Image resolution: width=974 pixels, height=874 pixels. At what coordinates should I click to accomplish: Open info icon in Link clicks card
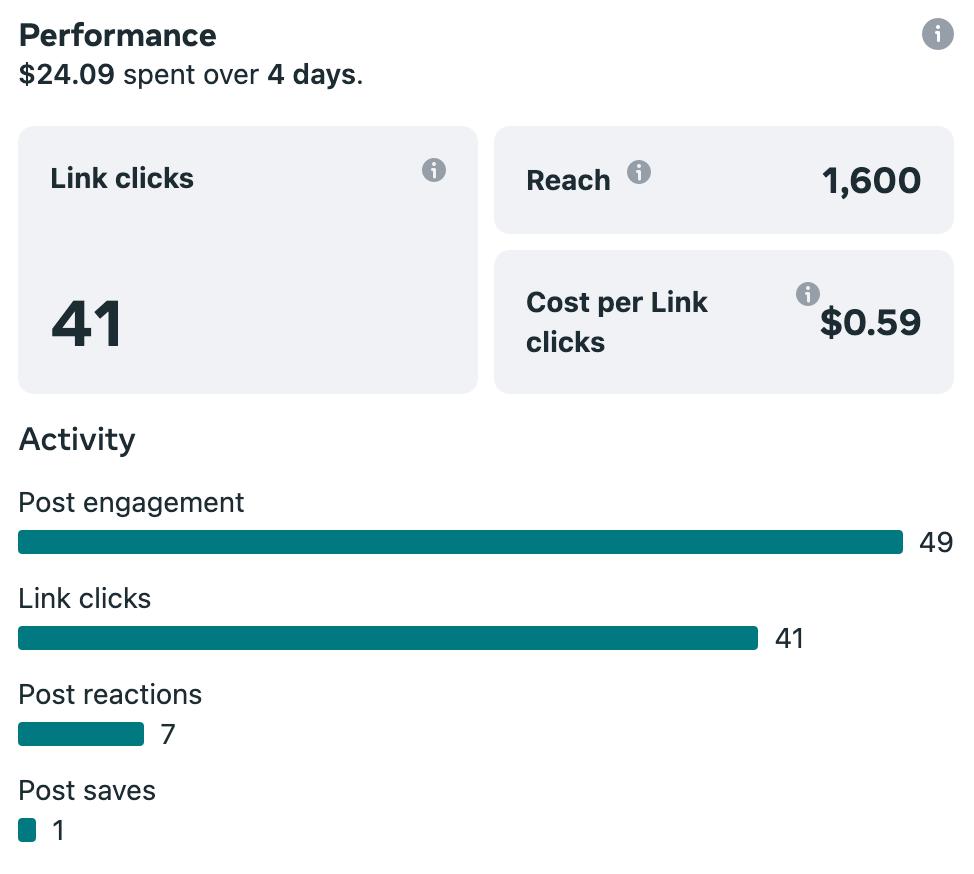click(434, 170)
